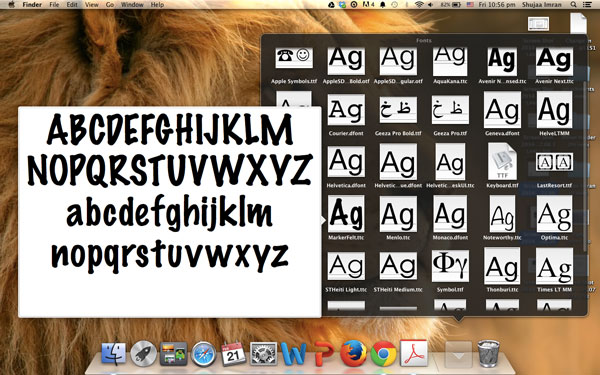Open Helvetica.dfont font icon

click(x=346, y=161)
